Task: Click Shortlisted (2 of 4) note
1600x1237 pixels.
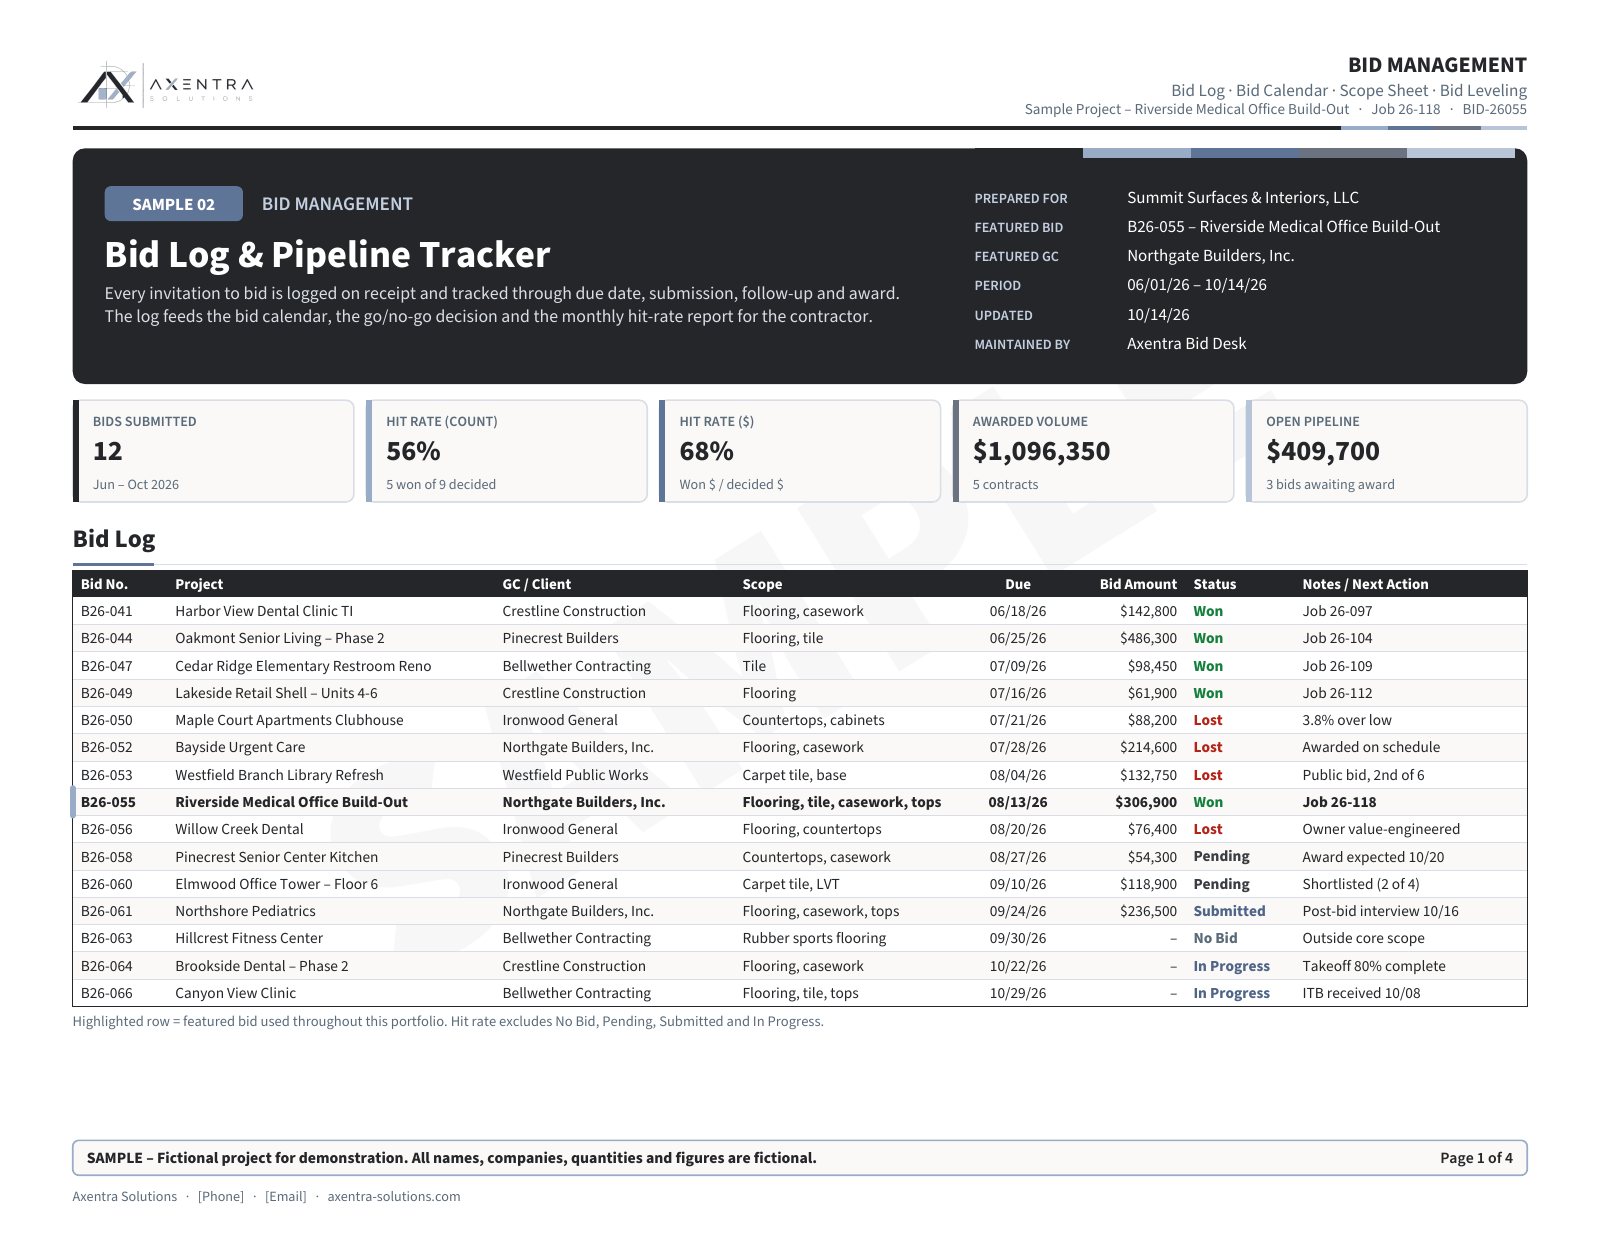Action: click(1361, 884)
